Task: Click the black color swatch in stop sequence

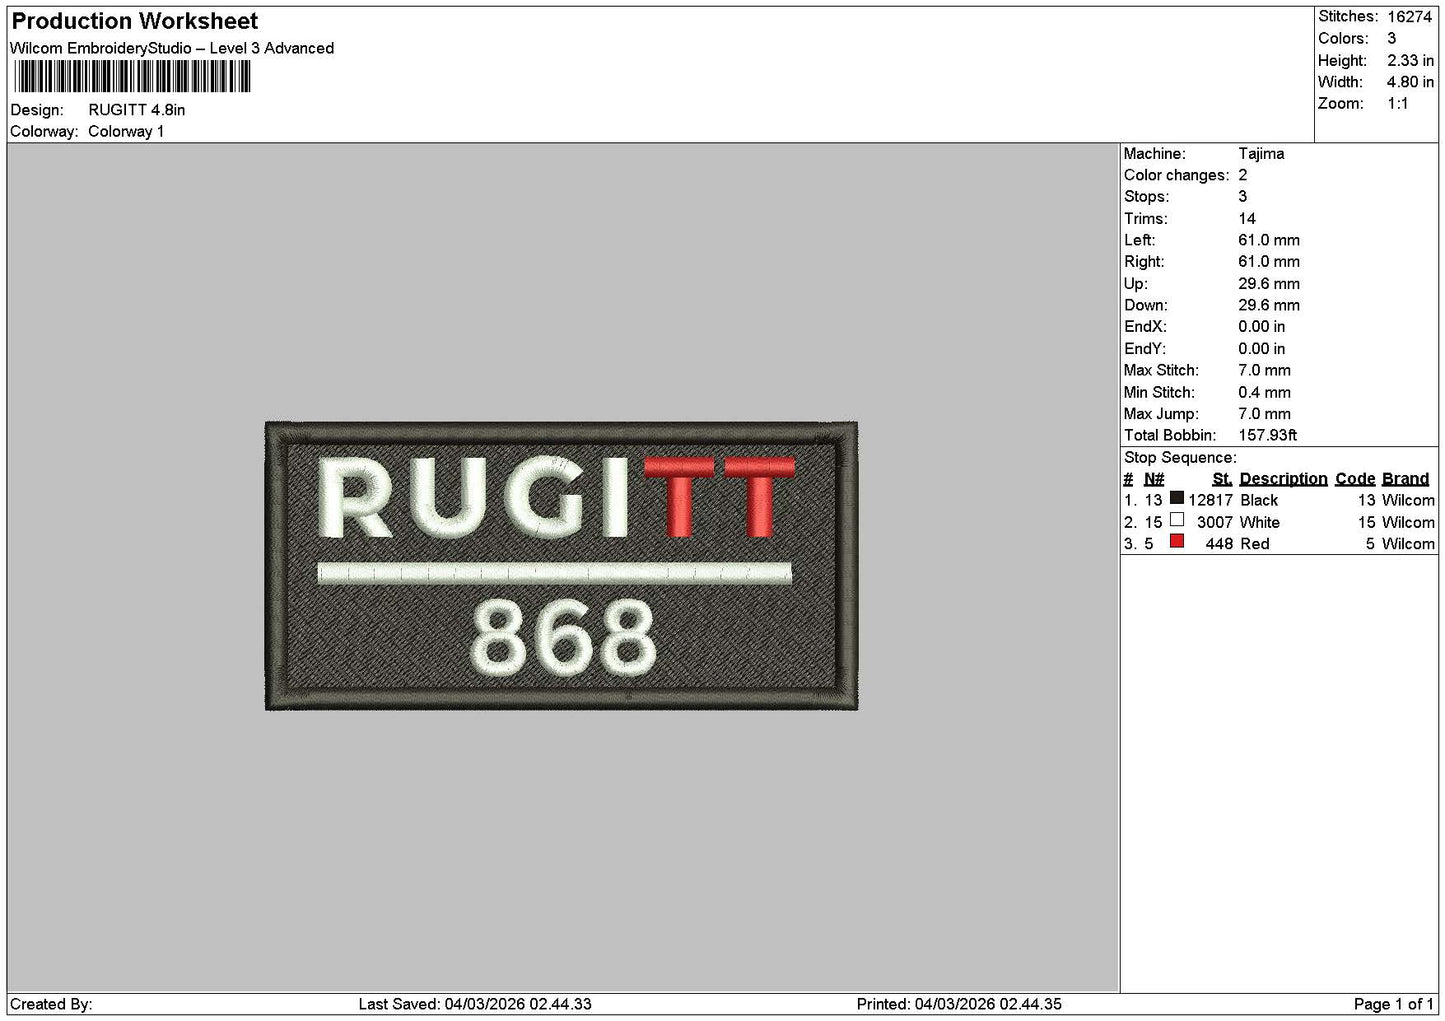Action: click(x=1177, y=498)
